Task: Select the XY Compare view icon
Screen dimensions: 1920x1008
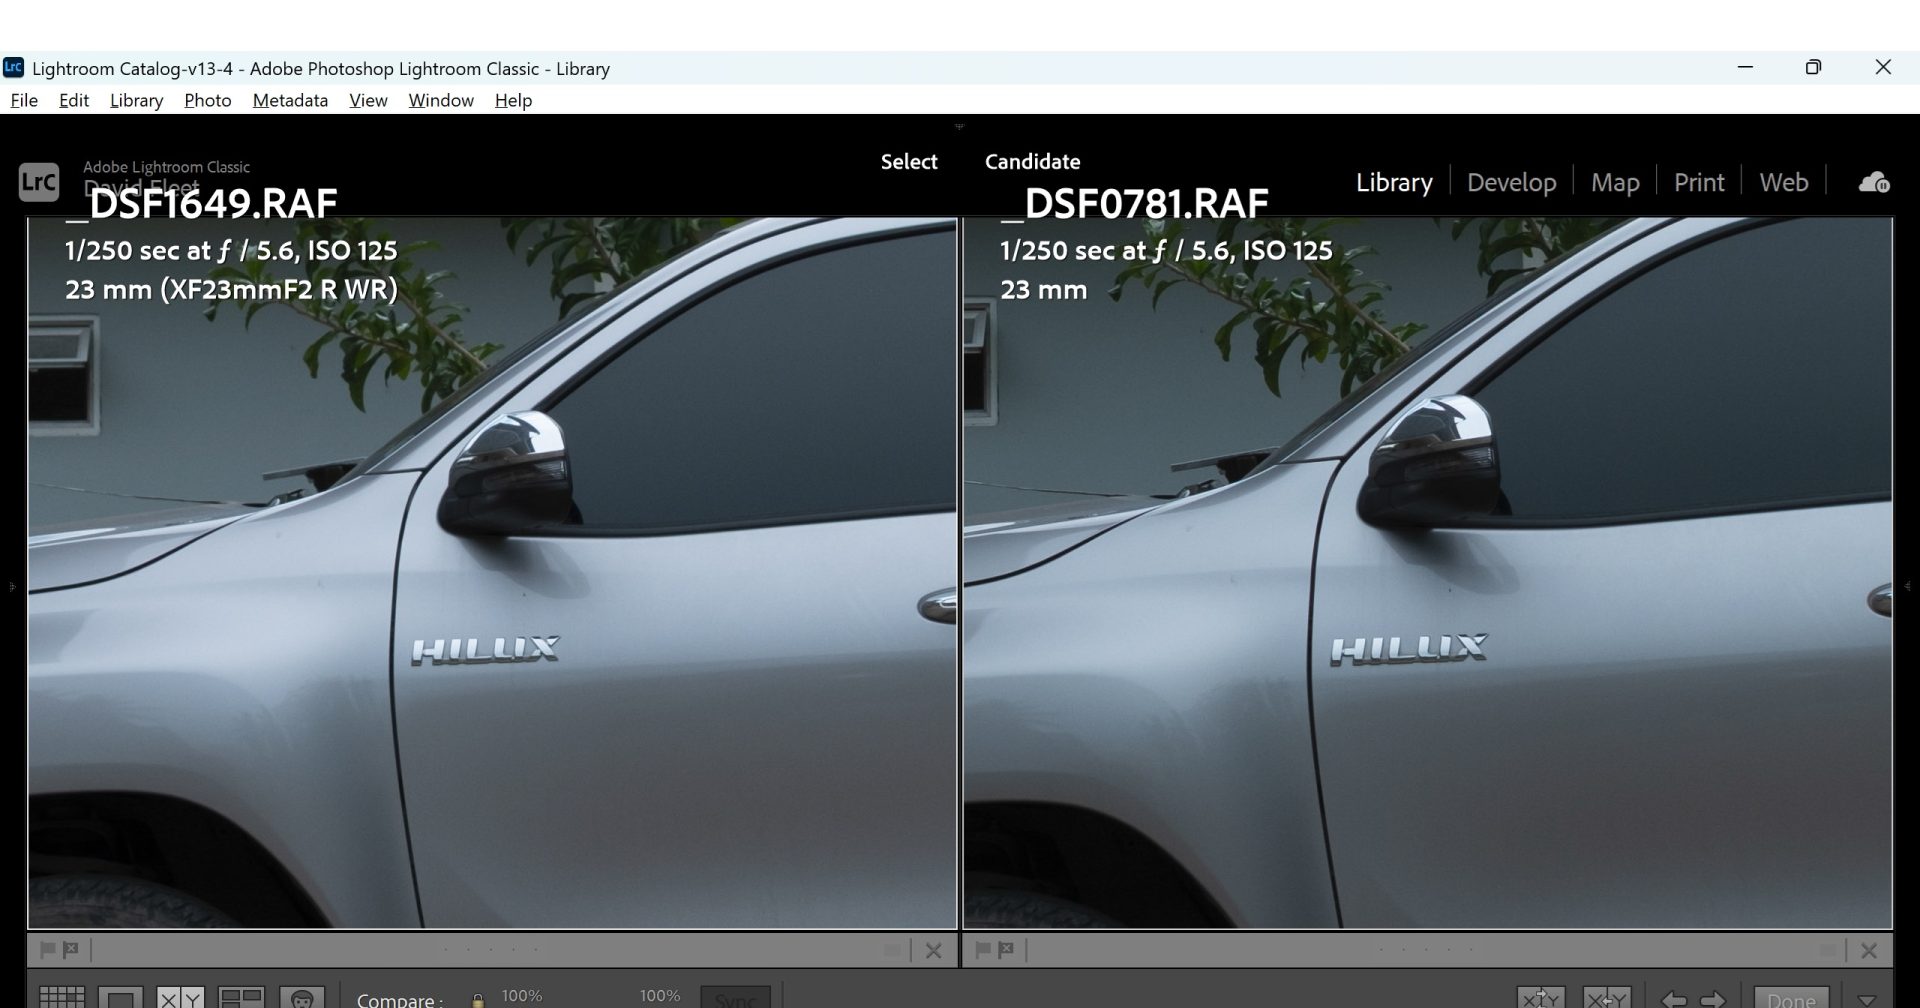Action: coord(180,998)
